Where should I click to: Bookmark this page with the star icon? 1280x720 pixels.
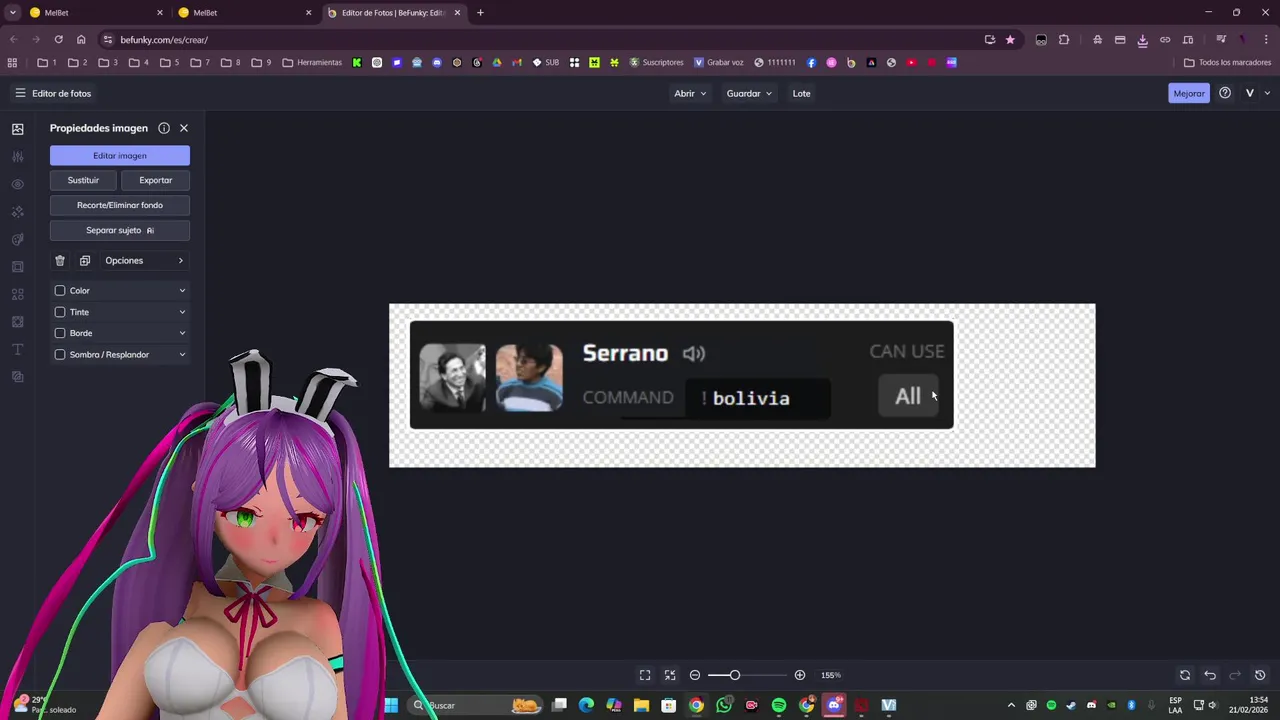pos(1010,40)
